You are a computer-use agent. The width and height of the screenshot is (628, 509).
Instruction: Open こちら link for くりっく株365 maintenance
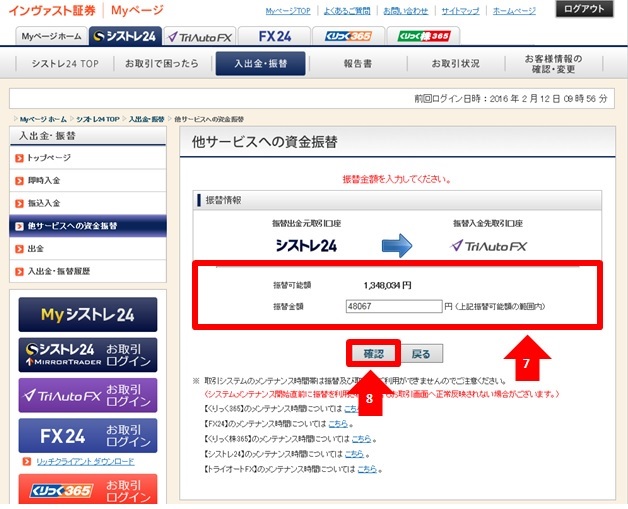[x=361, y=439]
